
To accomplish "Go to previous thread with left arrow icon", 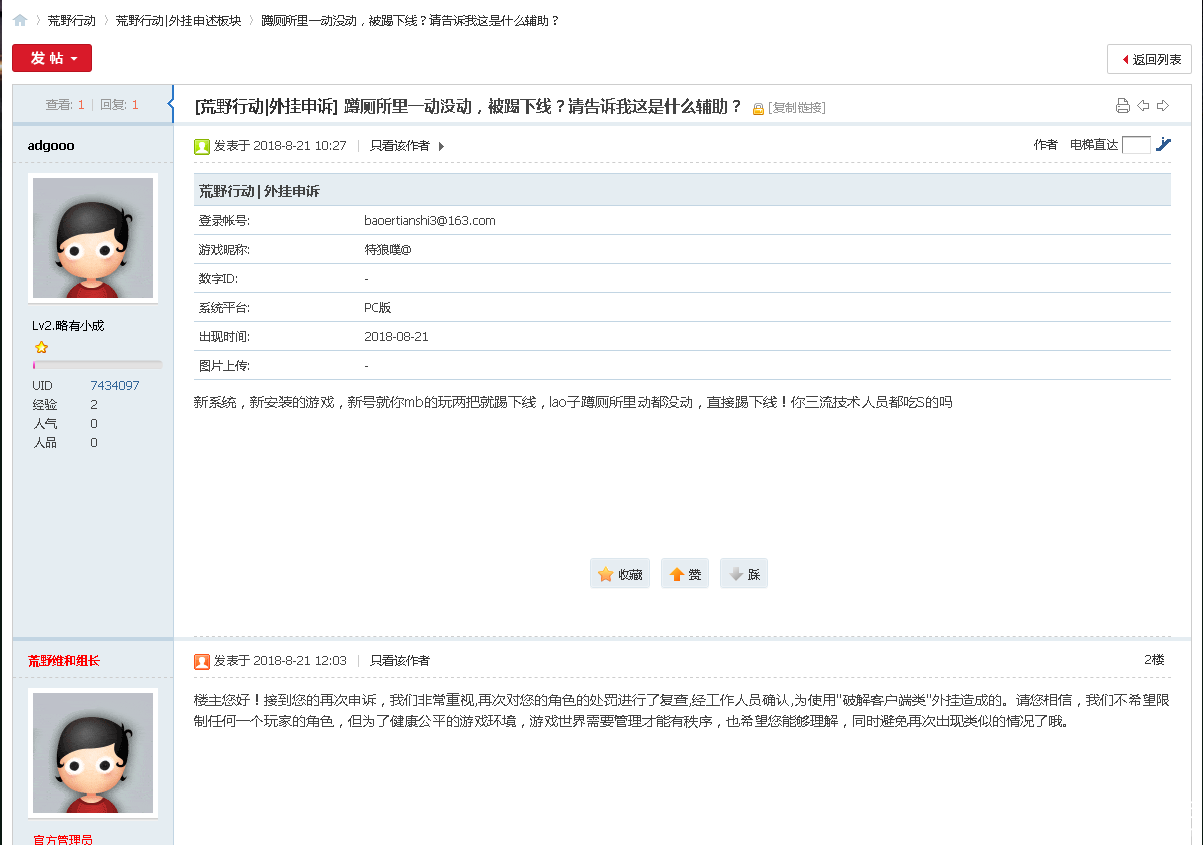I will 1144,106.
